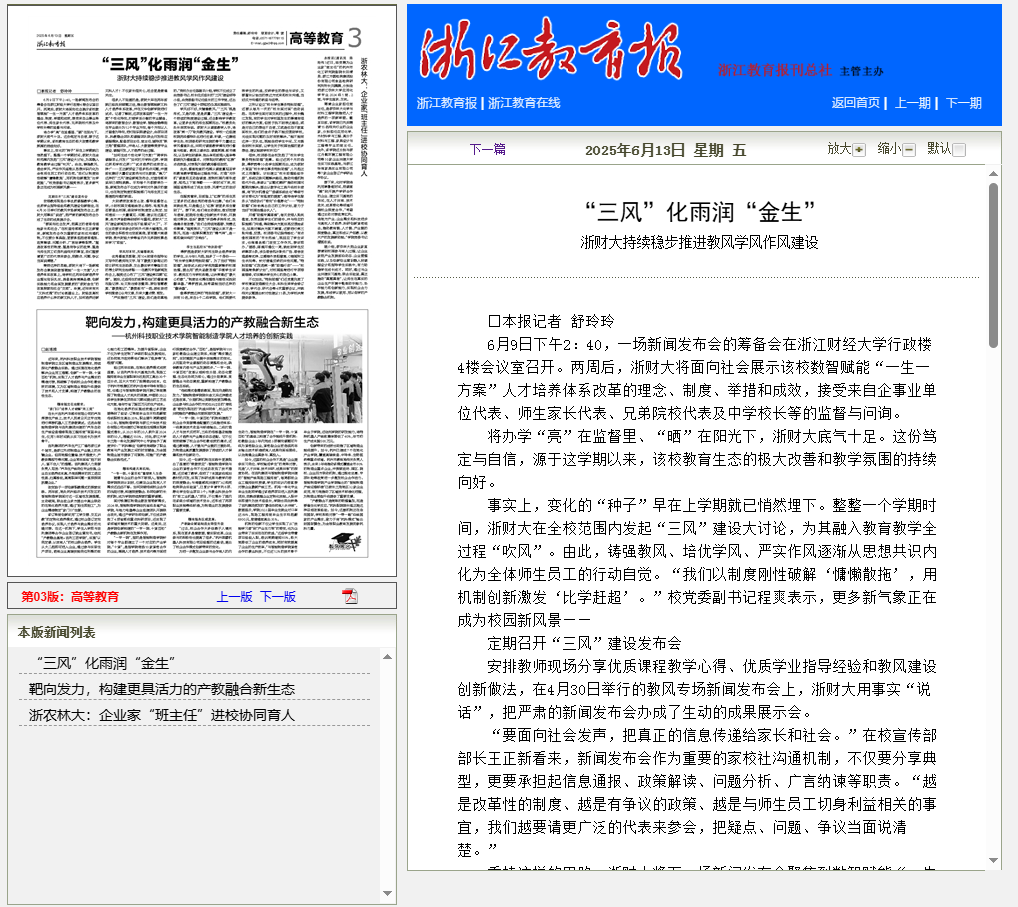Go to 上一版 previous page
The width and height of the screenshot is (1018, 907).
point(234,597)
